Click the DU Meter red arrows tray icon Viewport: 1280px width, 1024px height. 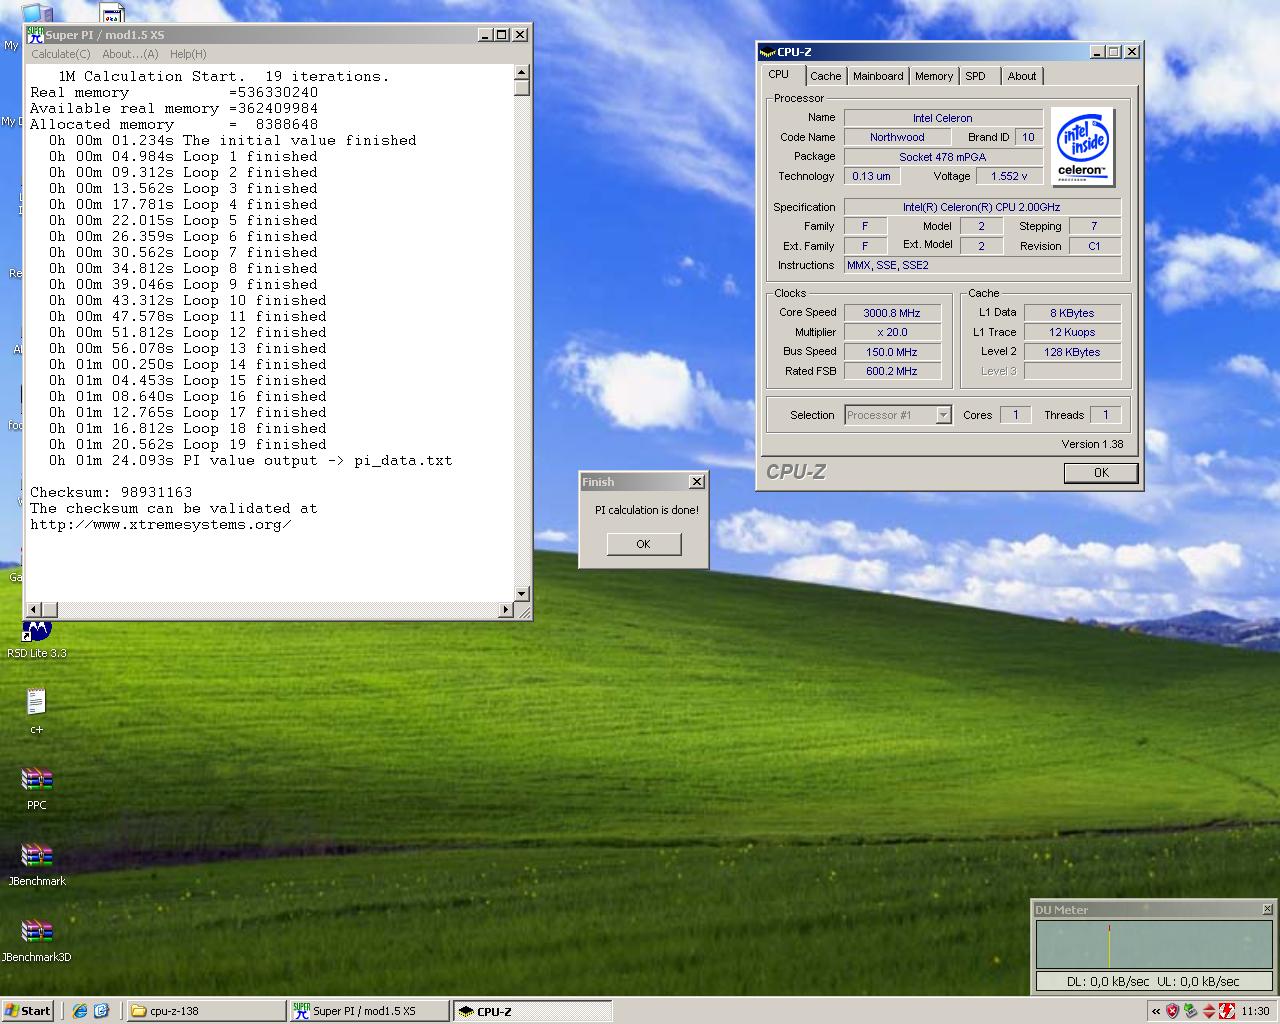point(1209,1011)
